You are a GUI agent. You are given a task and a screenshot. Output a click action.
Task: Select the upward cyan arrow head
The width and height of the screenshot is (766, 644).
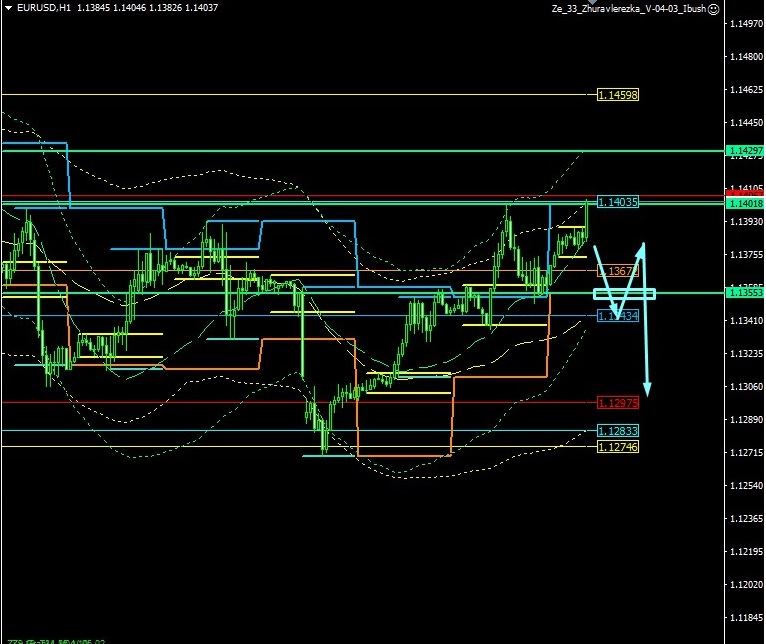click(x=643, y=248)
